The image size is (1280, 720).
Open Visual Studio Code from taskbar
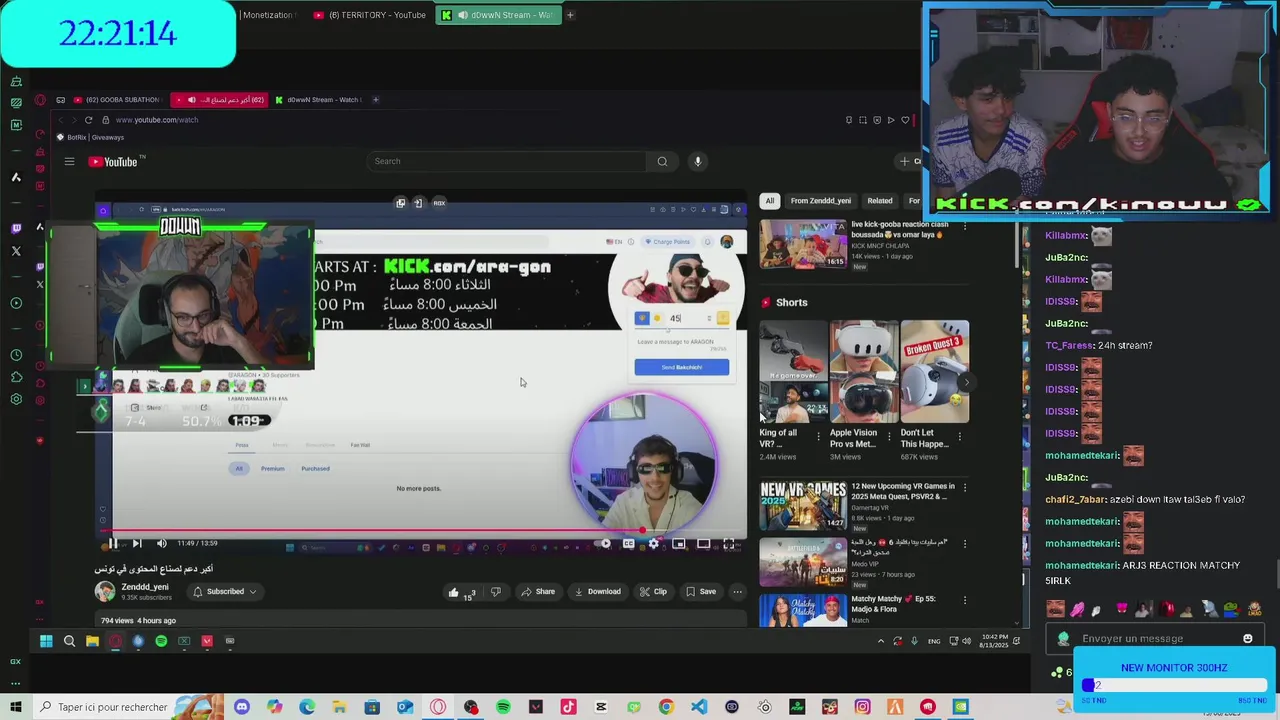[x=699, y=707]
